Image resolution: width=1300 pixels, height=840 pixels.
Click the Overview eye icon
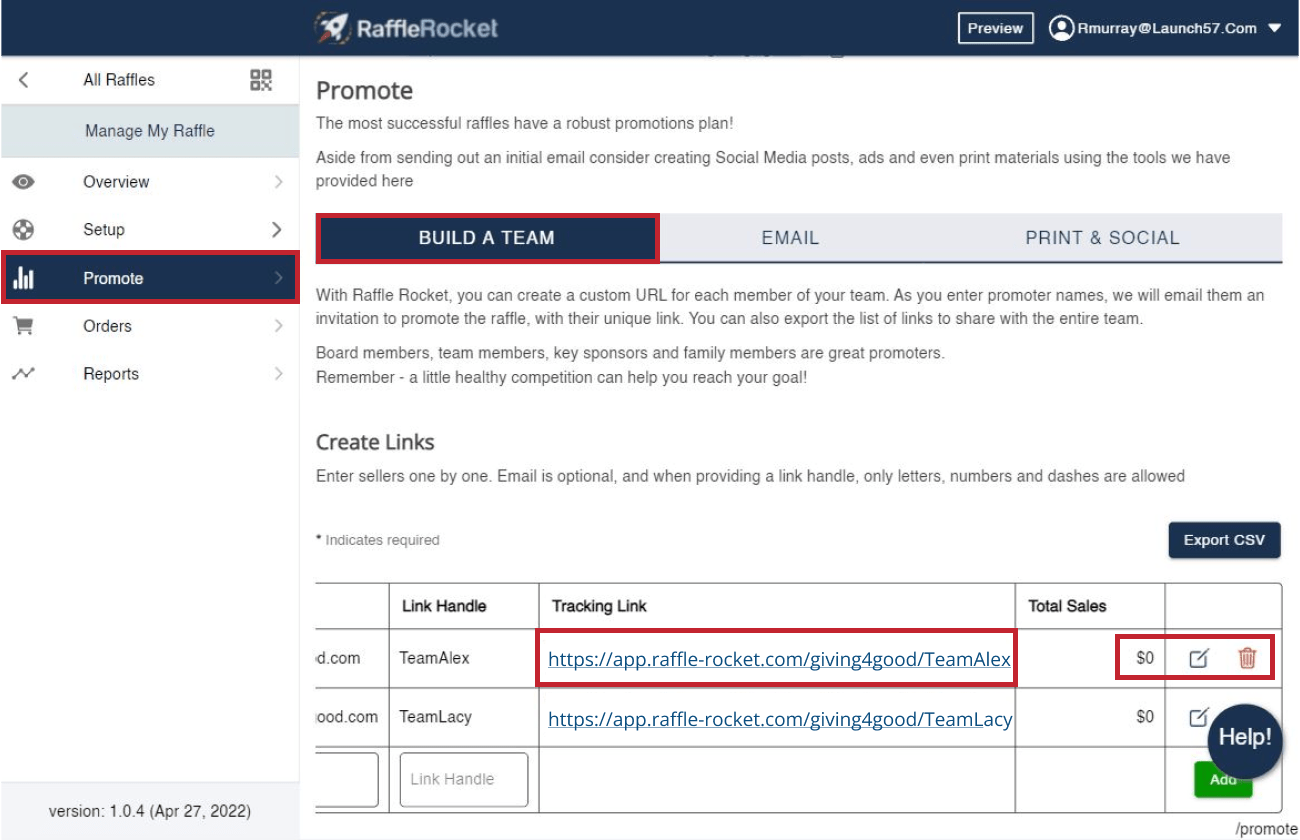[23, 182]
